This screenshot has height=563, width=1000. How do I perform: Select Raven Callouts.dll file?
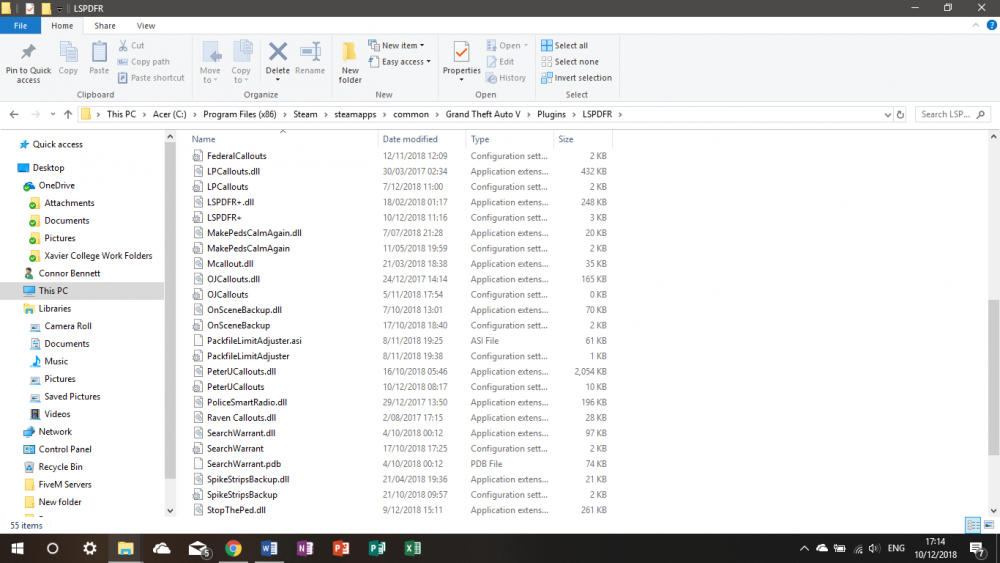[x=241, y=418]
